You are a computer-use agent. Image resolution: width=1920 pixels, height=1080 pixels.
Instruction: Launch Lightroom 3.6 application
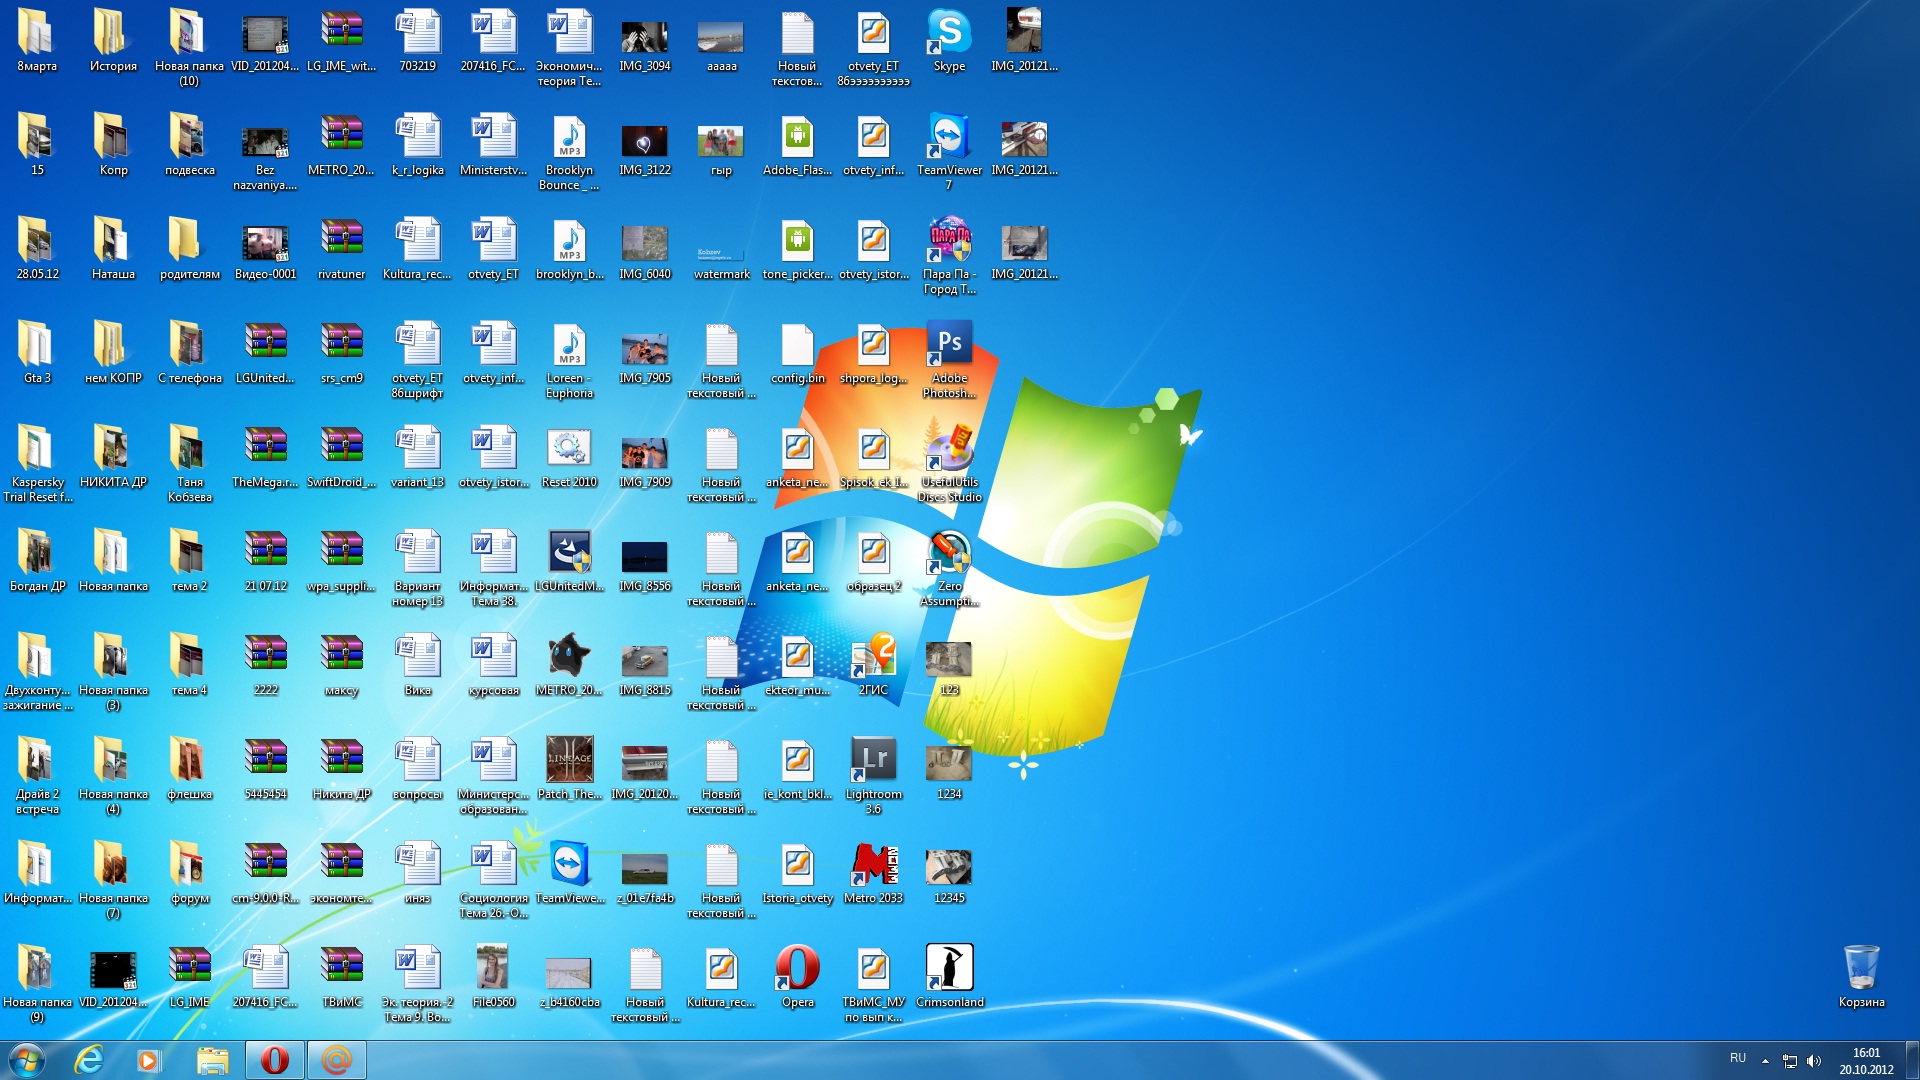coord(873,765)
